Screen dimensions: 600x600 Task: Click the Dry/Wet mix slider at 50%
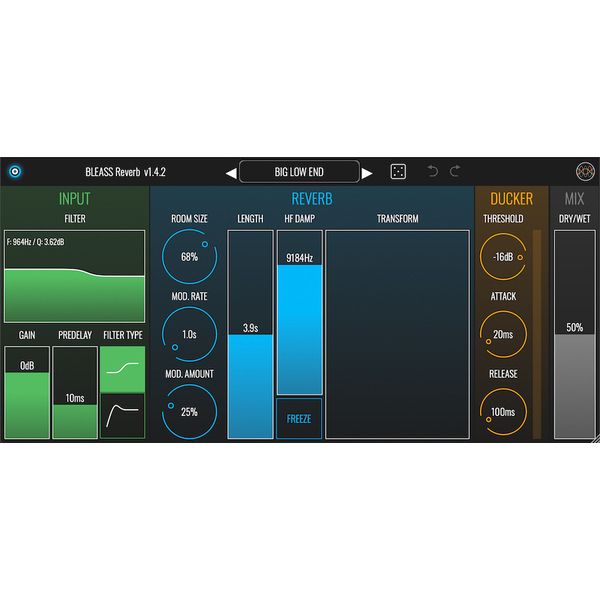pyautogui.click(x=574, y=335)
